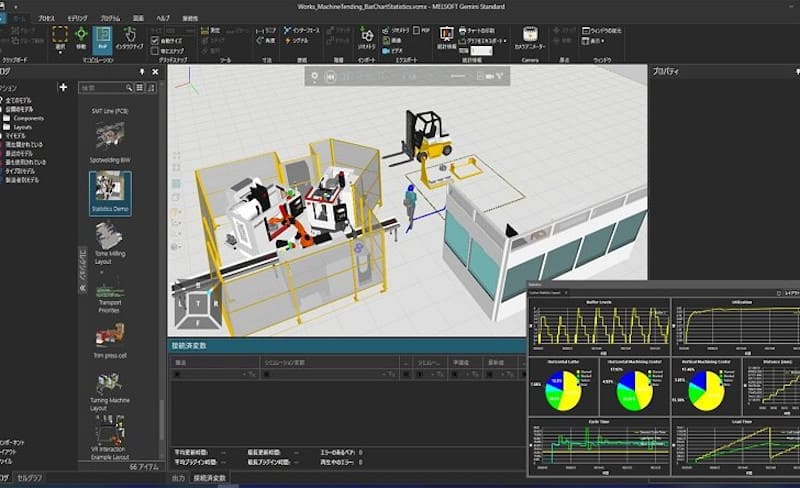Open the 間隔 interval combo box
This screenshot has height=488, width=800.
pyautogui.click(x=481, y=51)
